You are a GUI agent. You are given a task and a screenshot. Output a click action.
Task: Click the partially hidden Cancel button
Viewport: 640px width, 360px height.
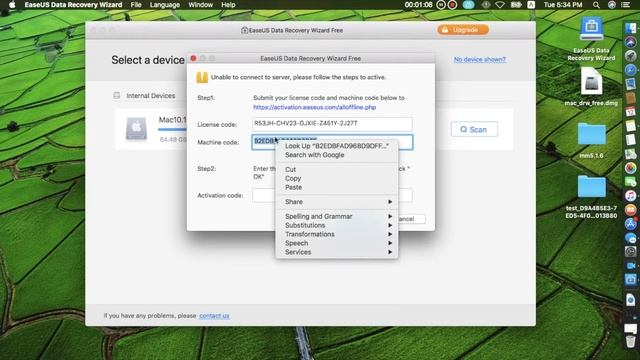click(x=411, y=219)
